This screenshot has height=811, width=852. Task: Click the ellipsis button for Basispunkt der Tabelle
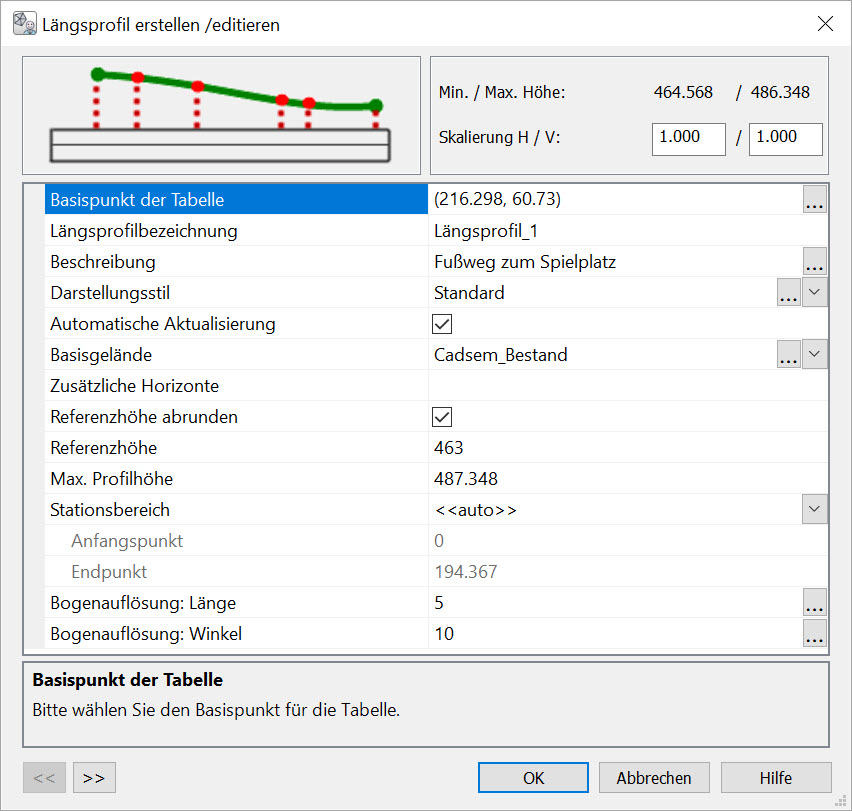pos(815,200)
